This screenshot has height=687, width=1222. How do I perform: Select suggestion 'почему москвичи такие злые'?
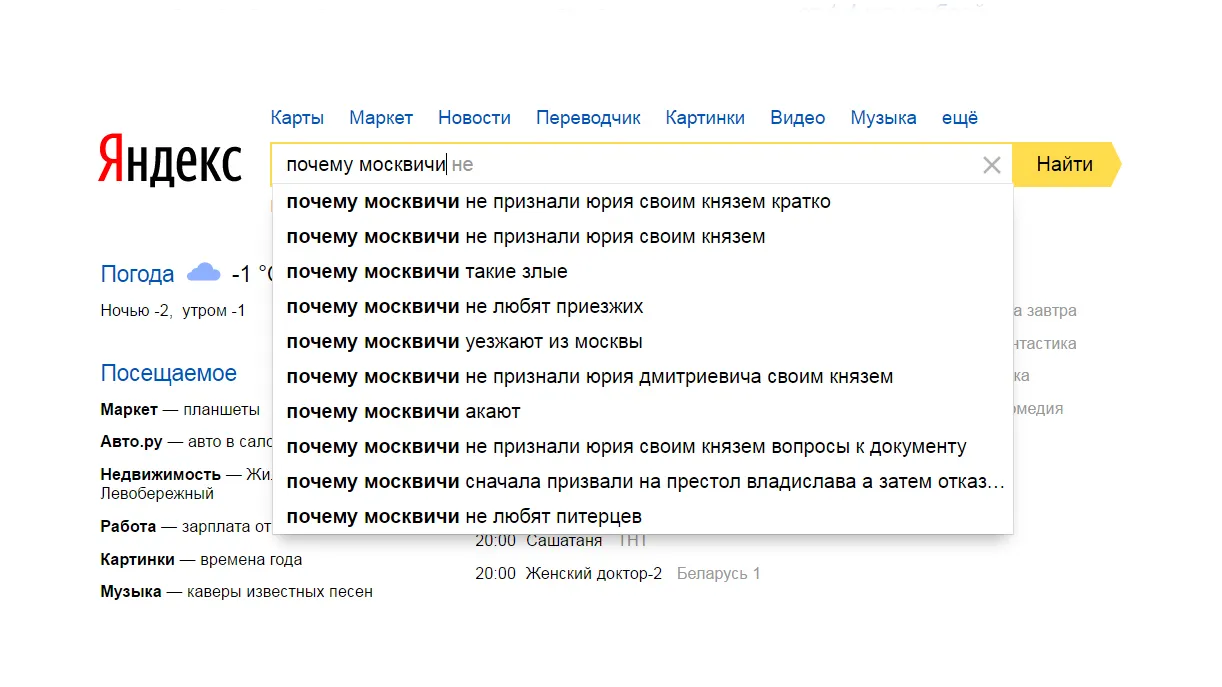(x=642, y=272)
